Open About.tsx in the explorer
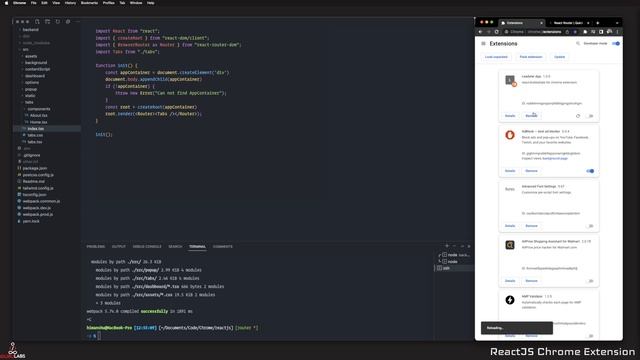This screenshot has height=360, width=640. [38, 116]
